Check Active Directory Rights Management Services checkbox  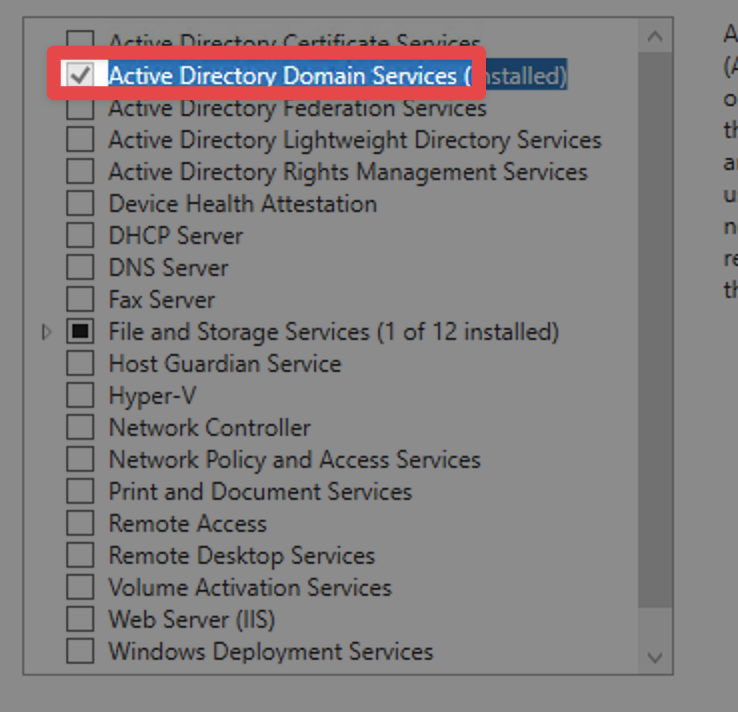click(80, 171)
